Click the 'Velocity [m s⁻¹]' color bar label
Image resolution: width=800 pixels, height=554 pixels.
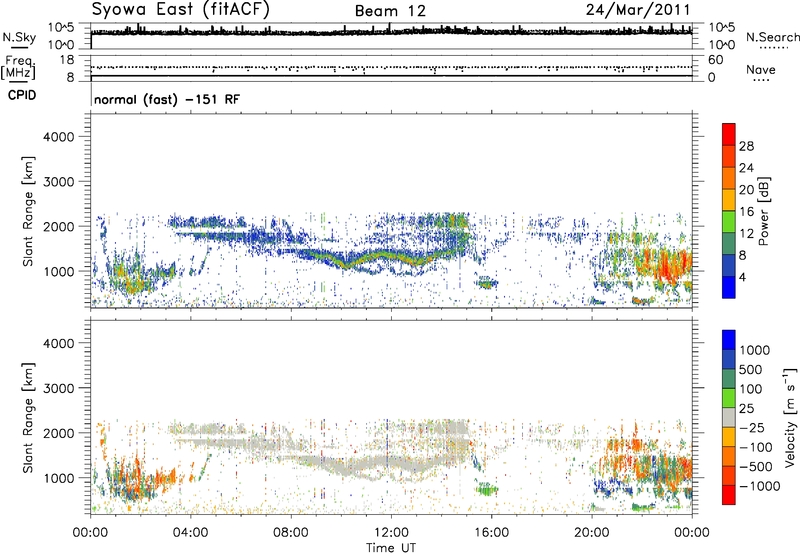point(790,417)
